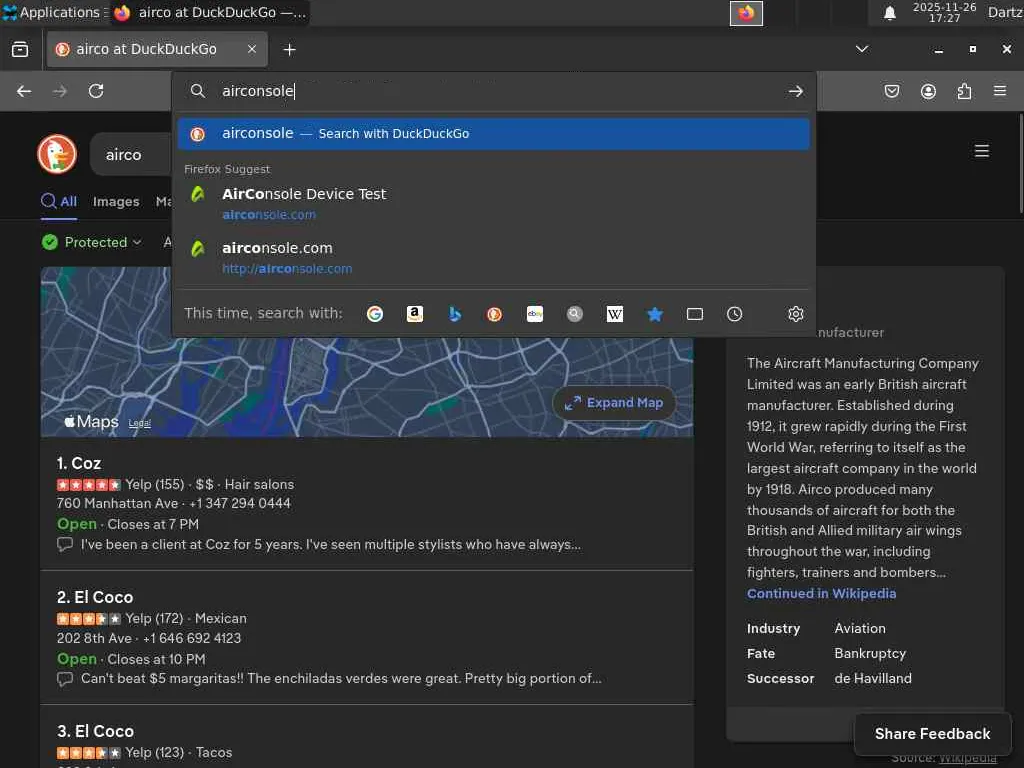Click the 2025-11-26 clock in panel
This screenshot has height=768, width=1024.
(944, 12)
